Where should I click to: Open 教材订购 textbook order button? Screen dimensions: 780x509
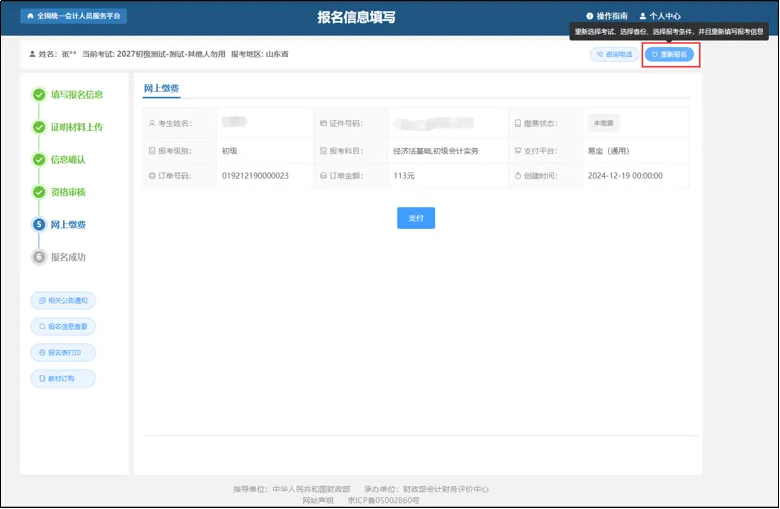[x=63, y=379]
